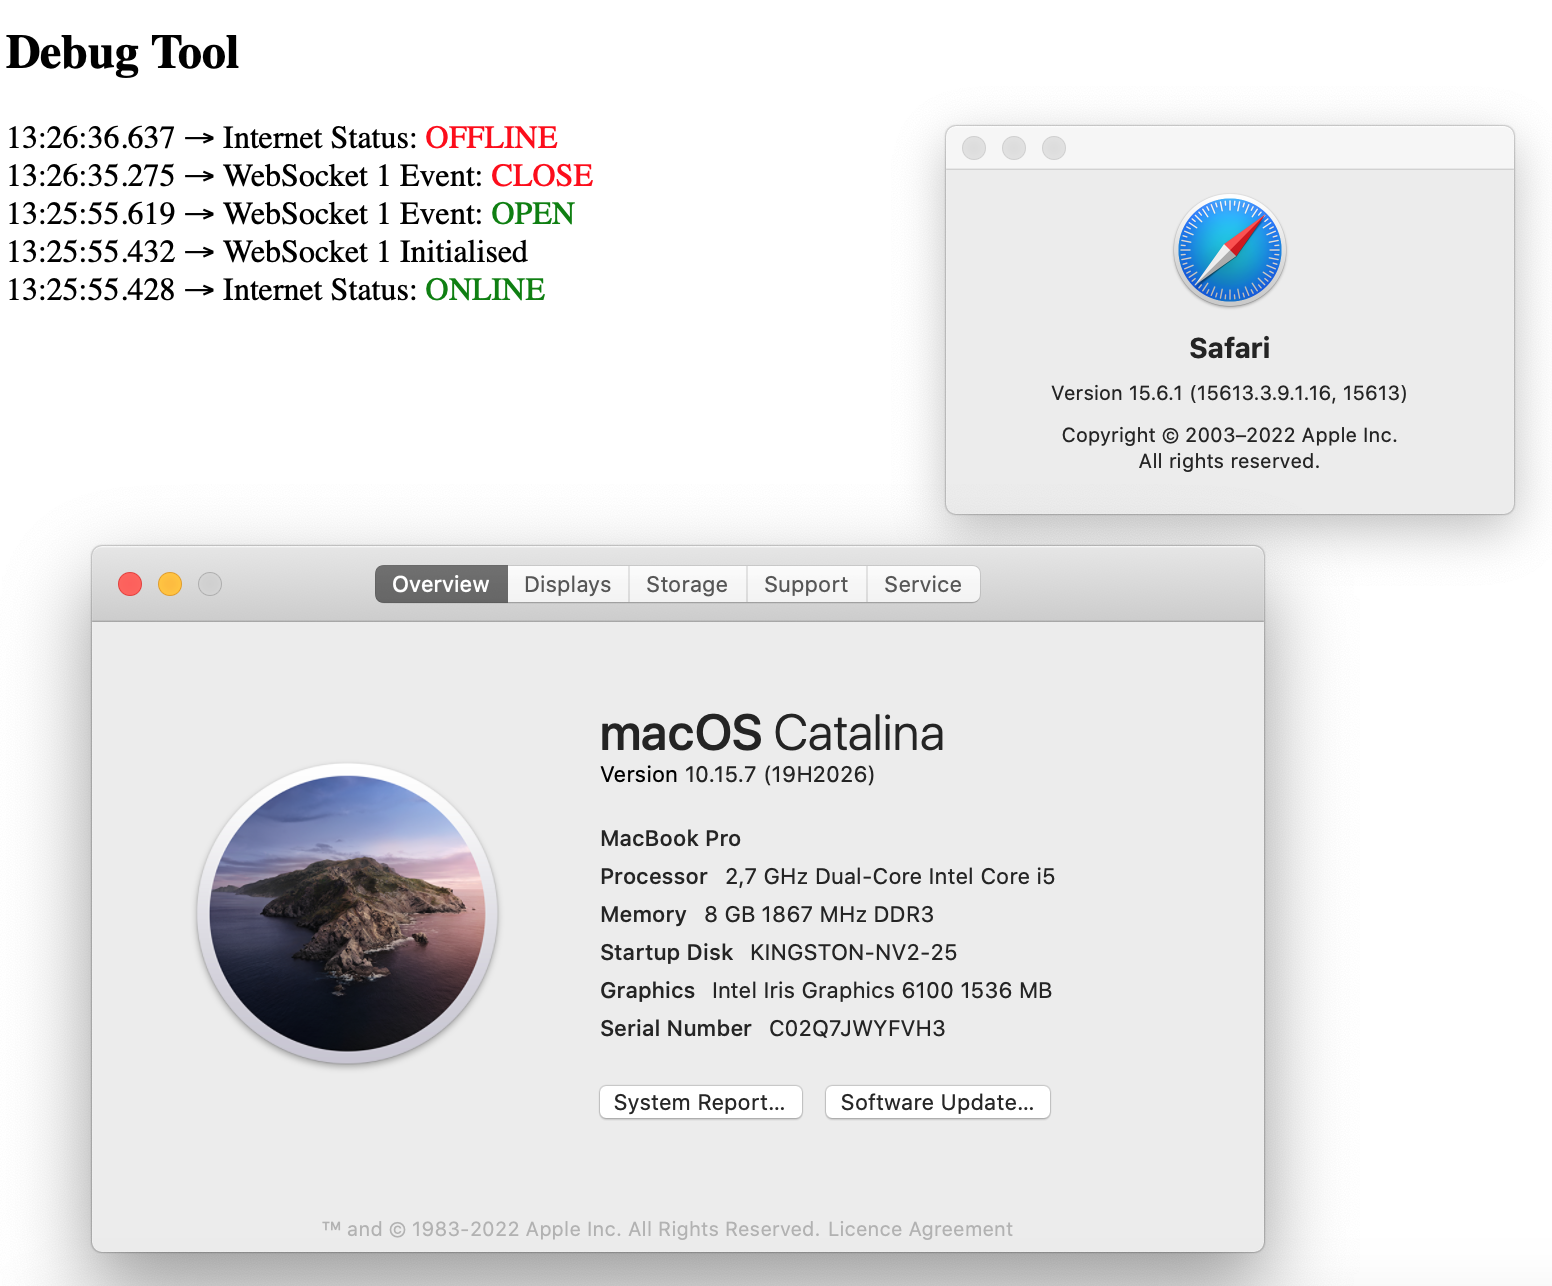Click the Startup Disk KINGSTON-NV2-25 value

coord(854,952)
